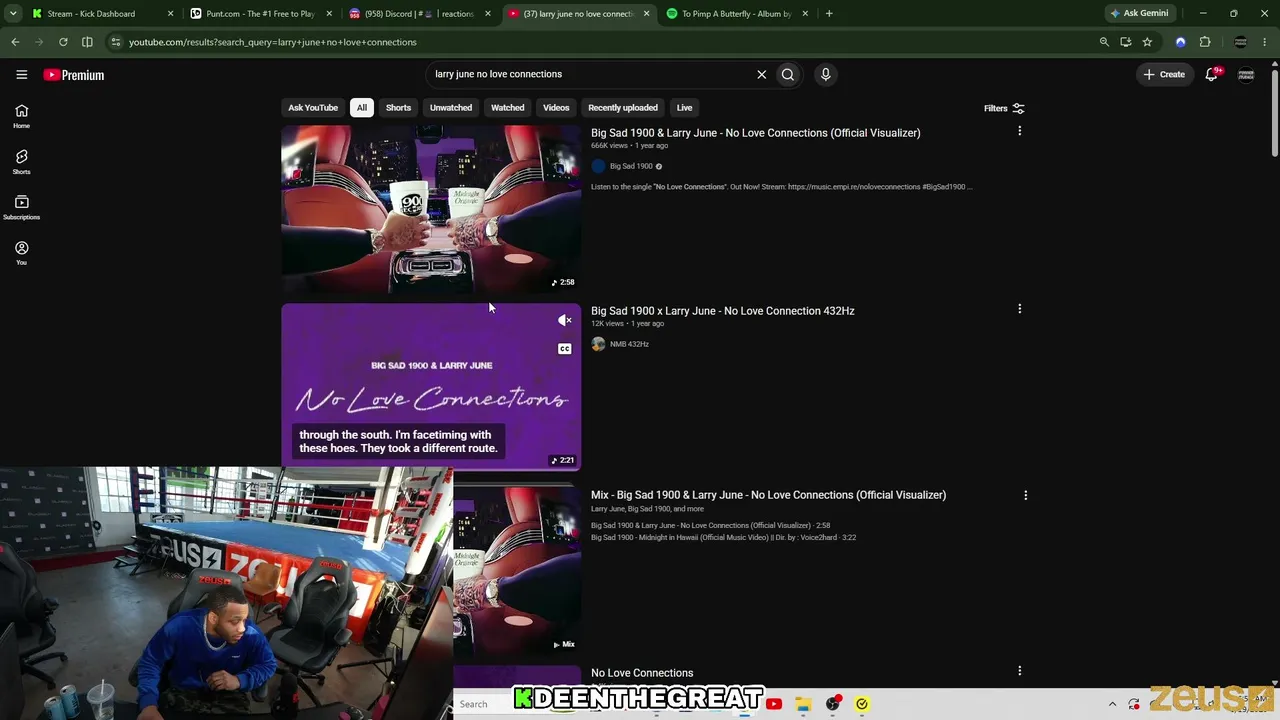Image resolution: width=1280 pixels, height=720 pixels.
Task: Click the magnifier search button
Action: [x=788, y=74]
